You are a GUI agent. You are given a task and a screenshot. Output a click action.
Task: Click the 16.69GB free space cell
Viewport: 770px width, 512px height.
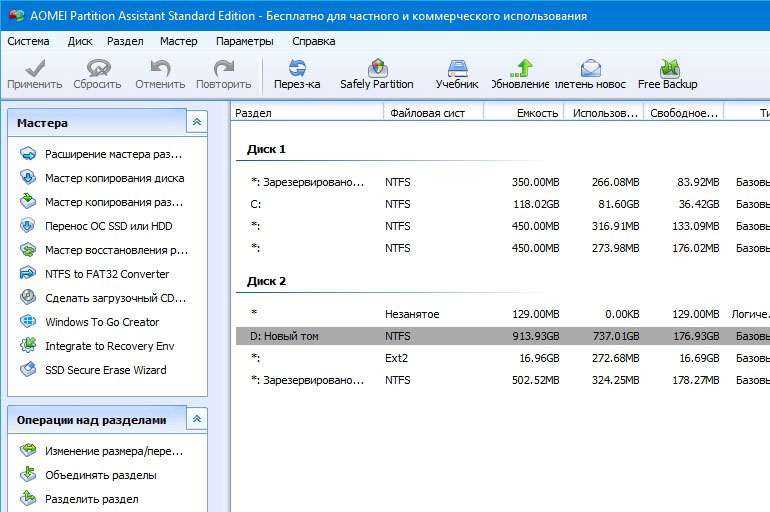coord(699,358)
